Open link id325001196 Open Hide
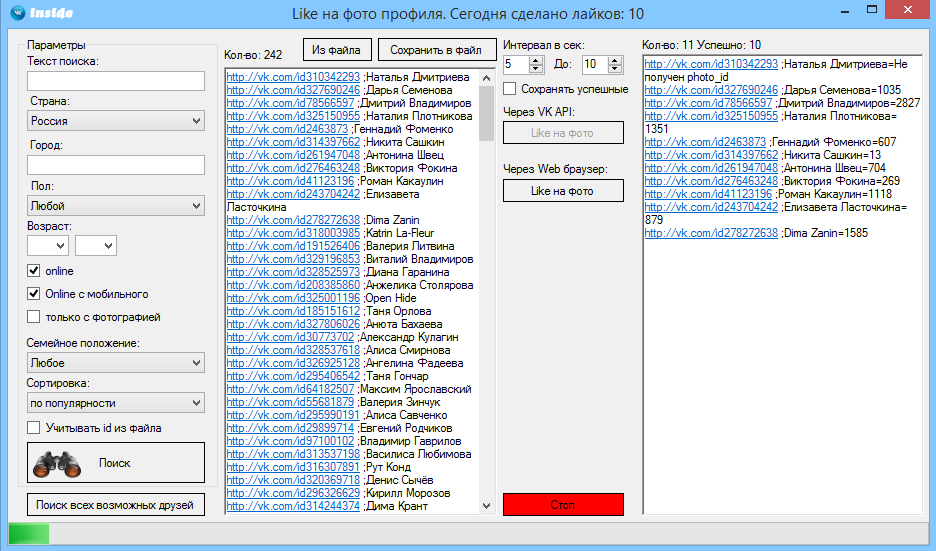 coord(293,298)
